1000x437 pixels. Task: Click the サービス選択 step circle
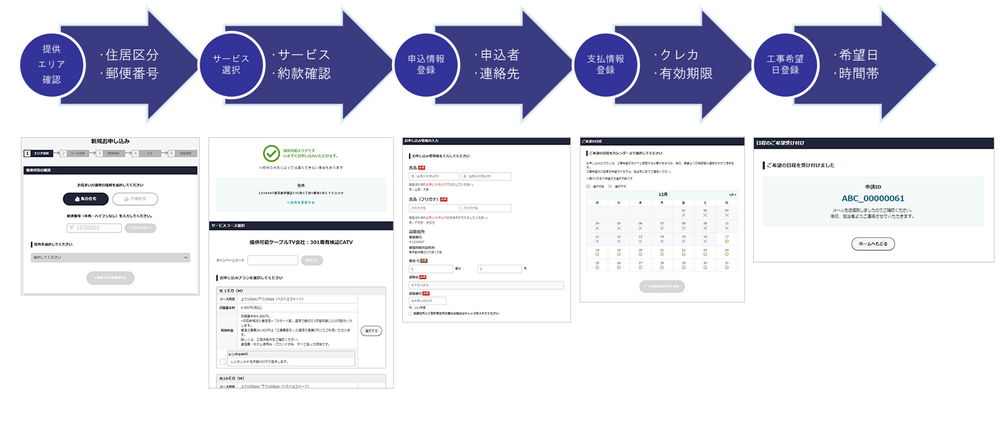[x=228, y=62]
